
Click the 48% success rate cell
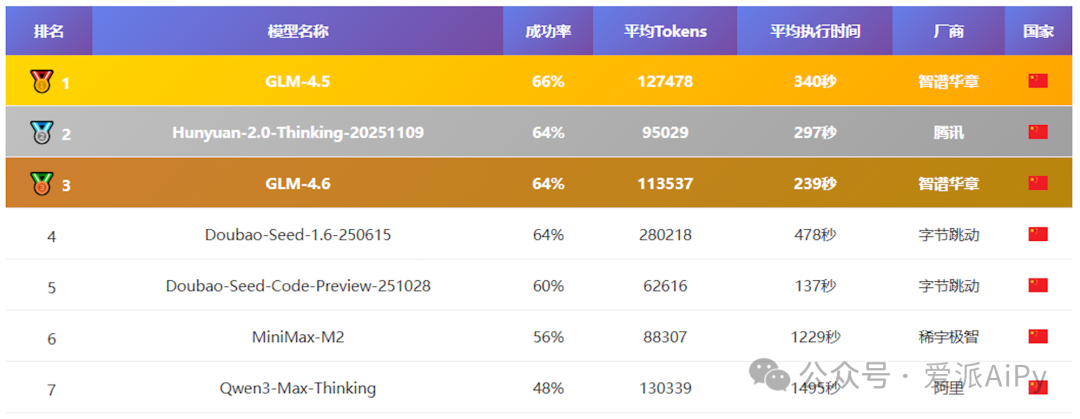coord(548,388)
